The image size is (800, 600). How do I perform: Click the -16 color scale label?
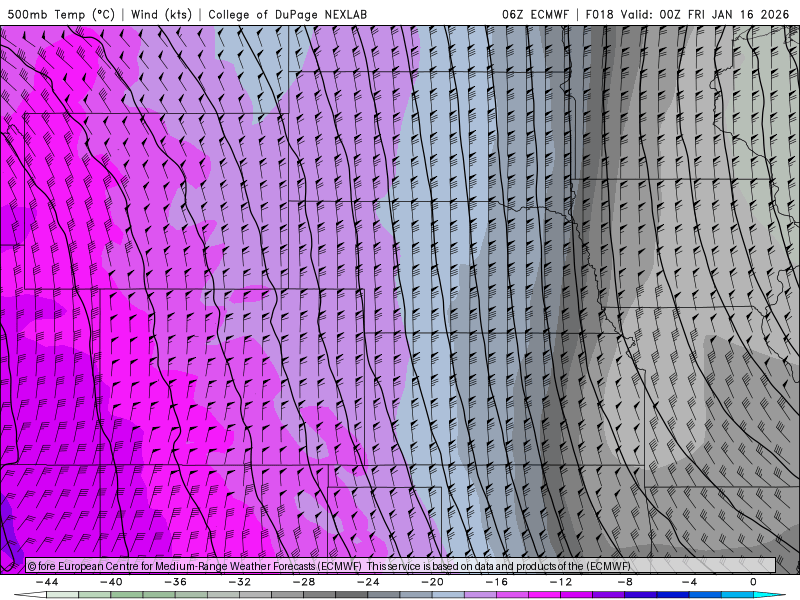(497, 582)
